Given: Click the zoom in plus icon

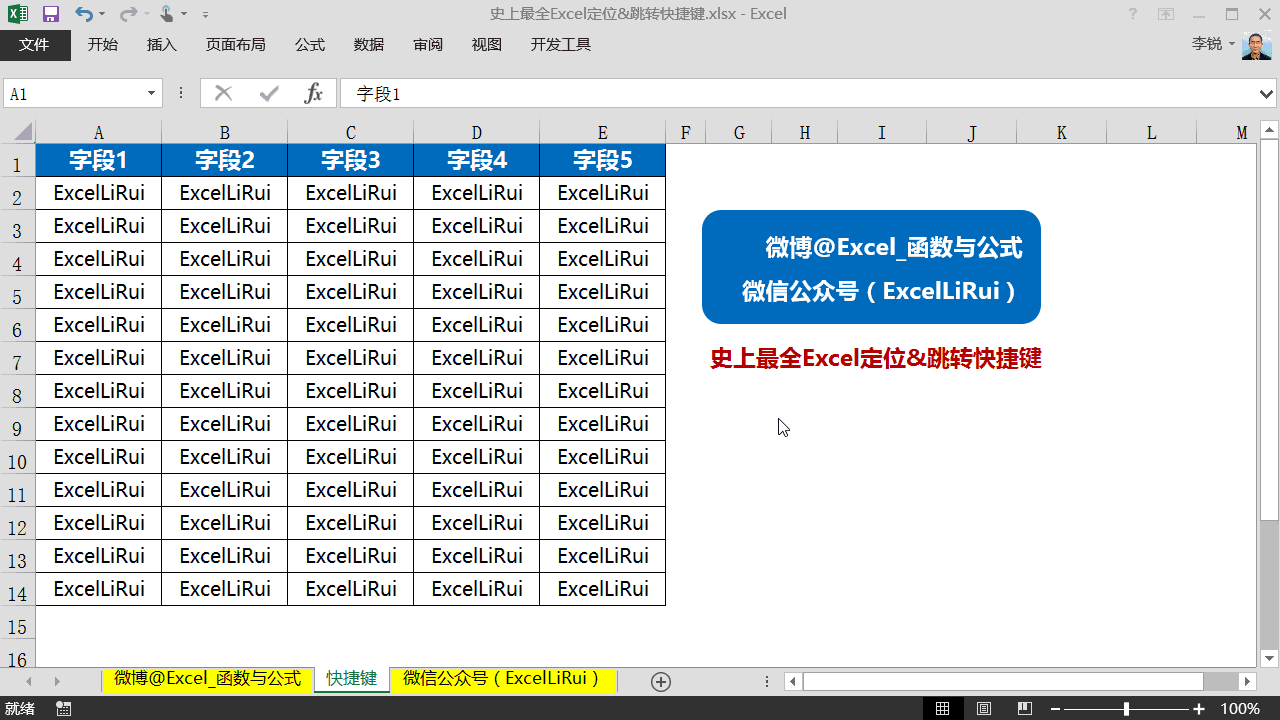Looking at the screenshot, I should pyautogui.click(x=1199, y=708).
